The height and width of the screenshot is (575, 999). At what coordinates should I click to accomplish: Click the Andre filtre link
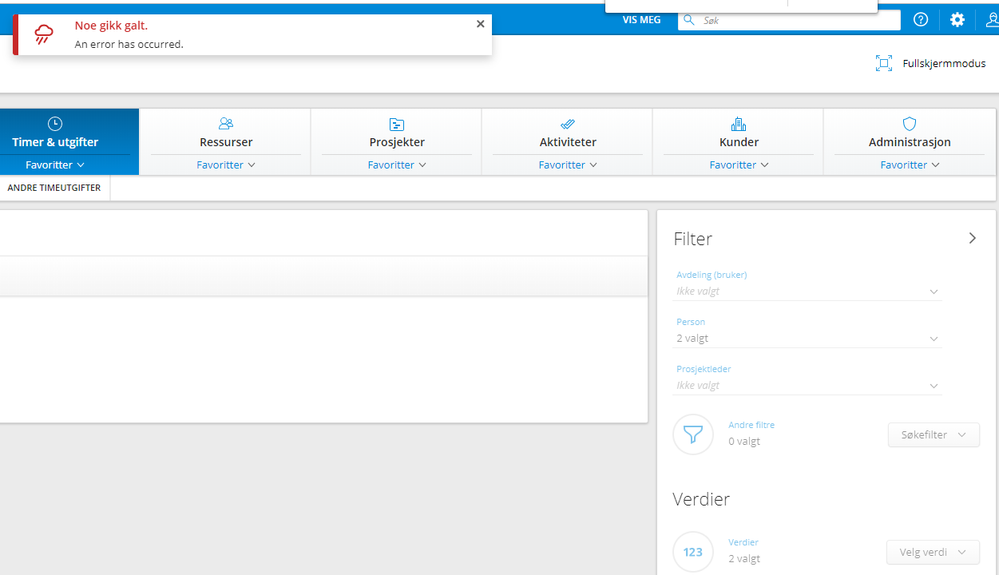click(751, 425)
